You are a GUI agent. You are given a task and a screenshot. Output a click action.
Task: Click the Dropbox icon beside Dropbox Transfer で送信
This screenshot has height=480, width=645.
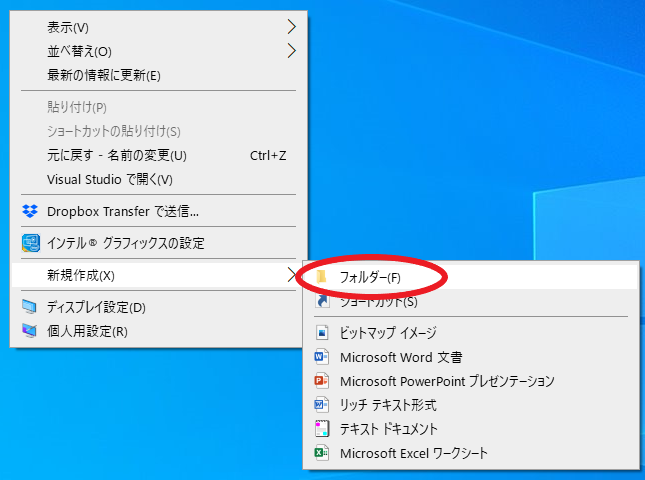[30, 211]
